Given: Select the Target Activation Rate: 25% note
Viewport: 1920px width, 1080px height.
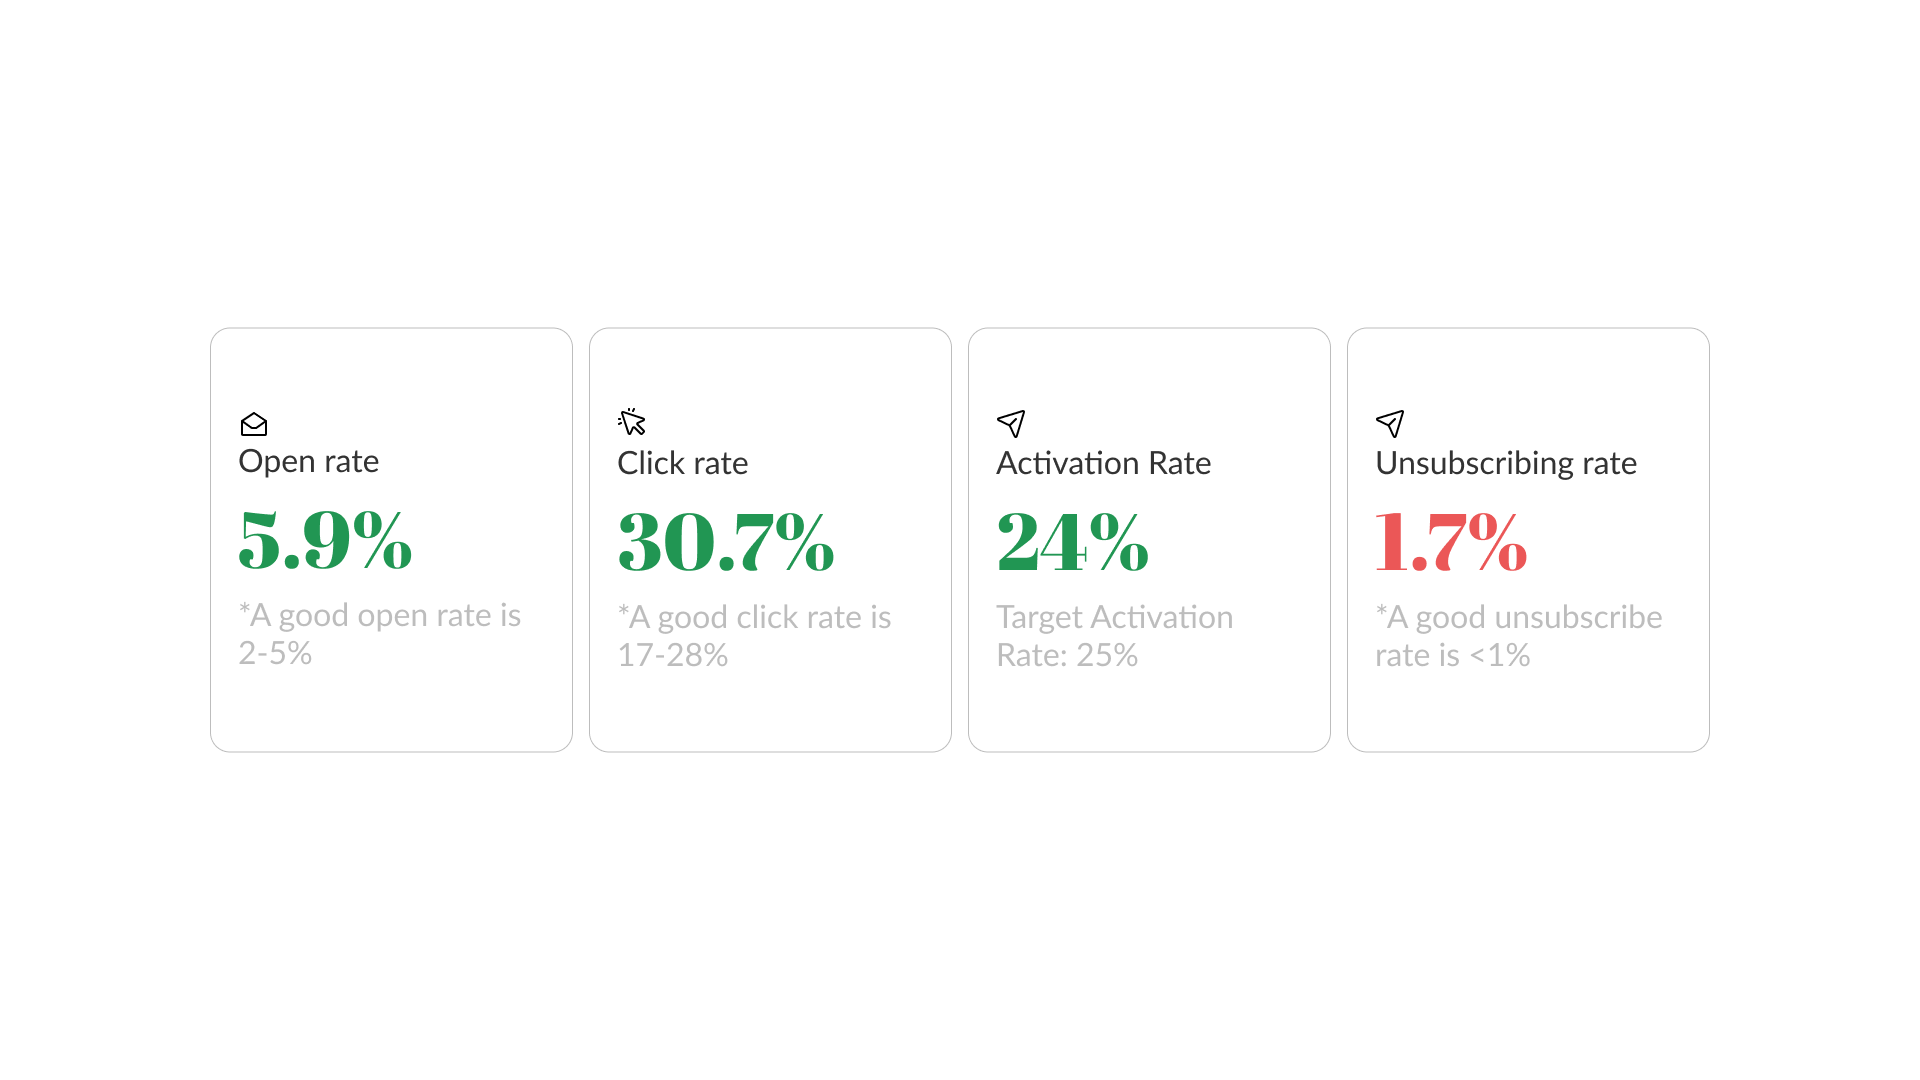Looking at the screenshot, I should pyautogui.click(x=1114, y=636).
